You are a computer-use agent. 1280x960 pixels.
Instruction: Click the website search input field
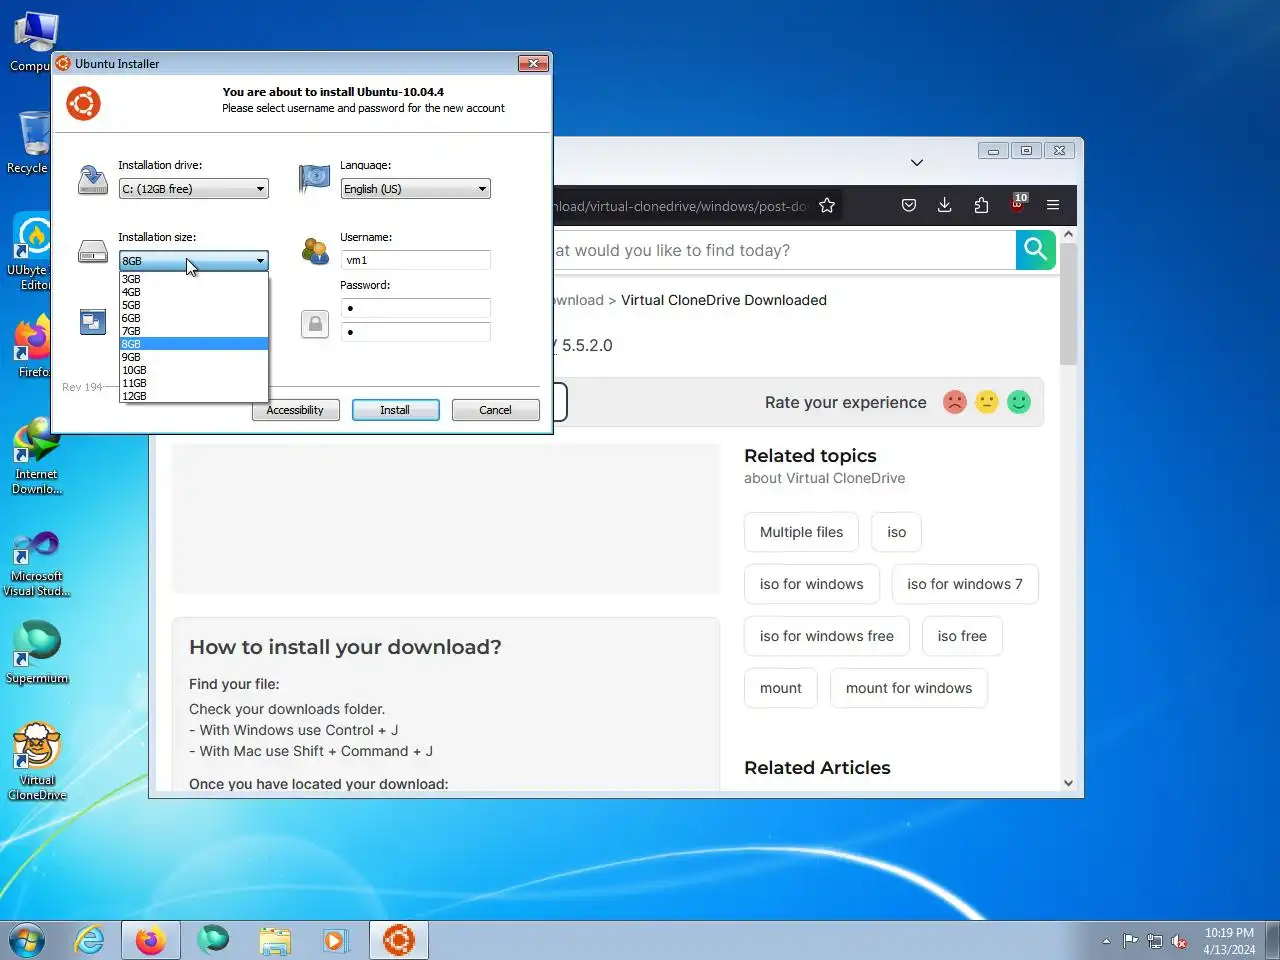(785, 250)
